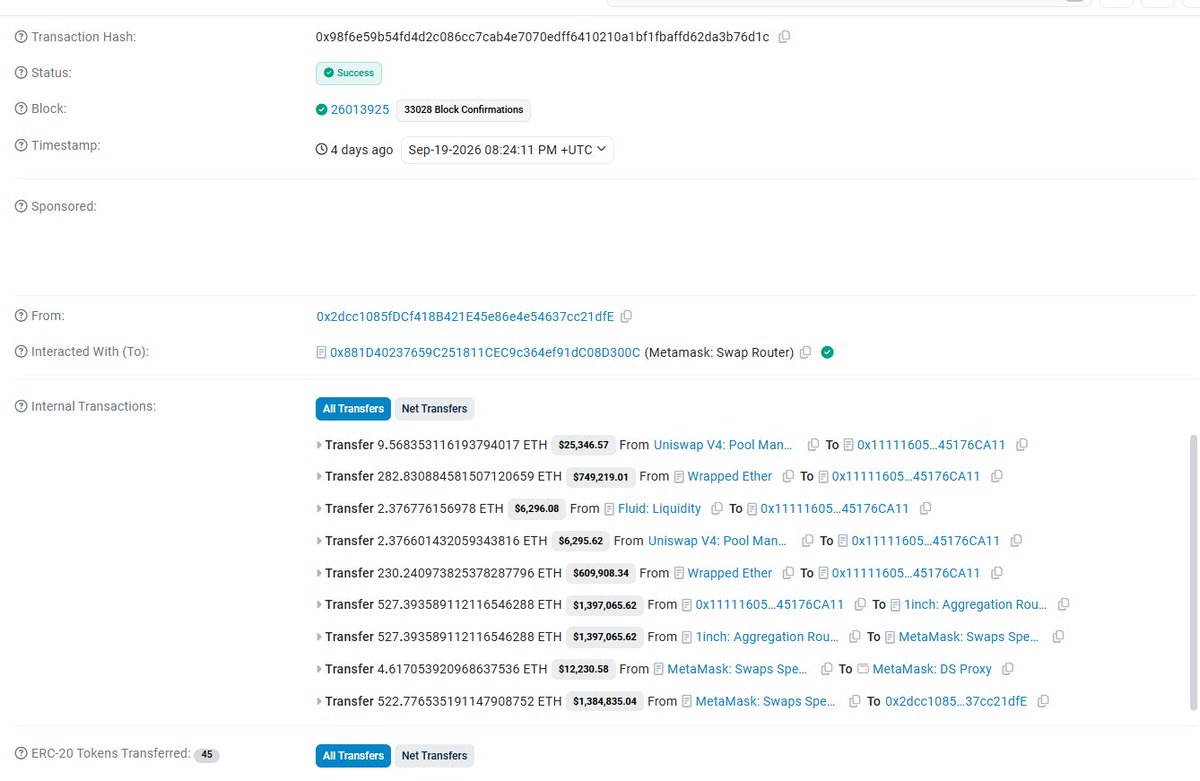Click help icon beside Sponsored label

pyautogui.click(x=21, y=207)
